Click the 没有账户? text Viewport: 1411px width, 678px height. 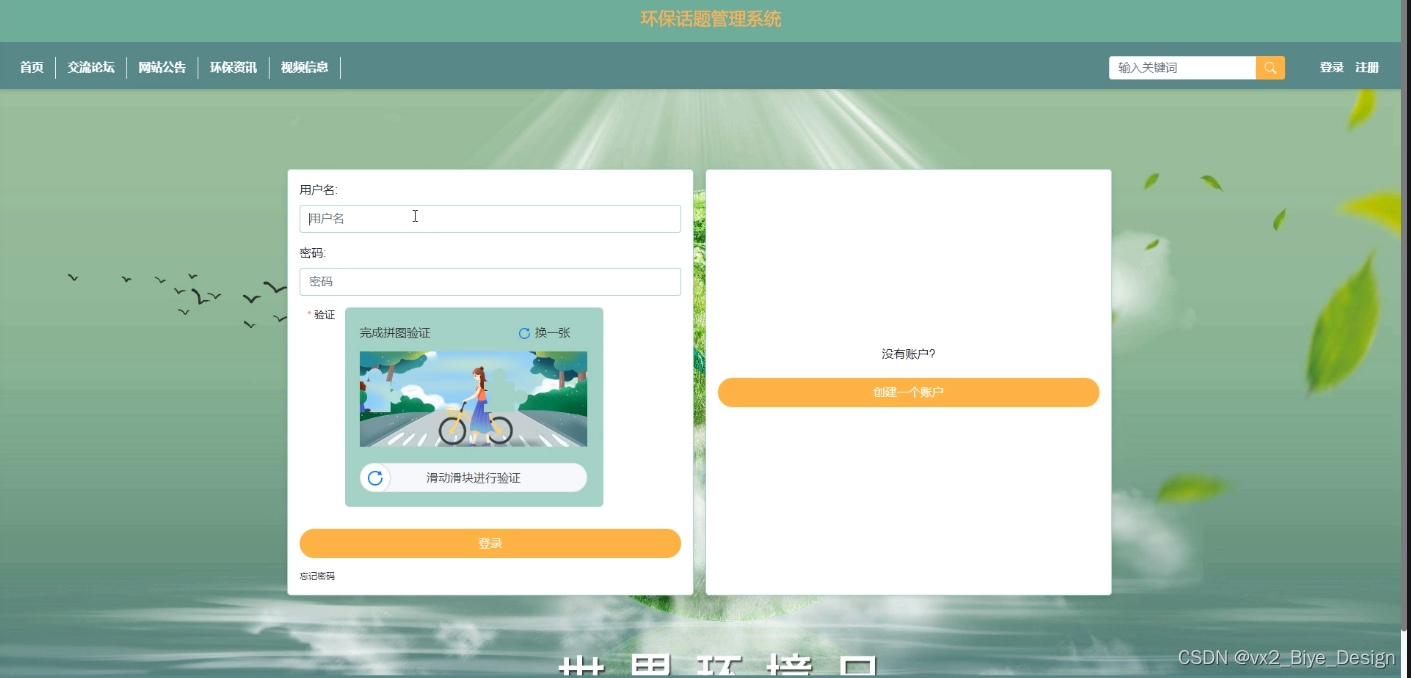pos(908,354)
